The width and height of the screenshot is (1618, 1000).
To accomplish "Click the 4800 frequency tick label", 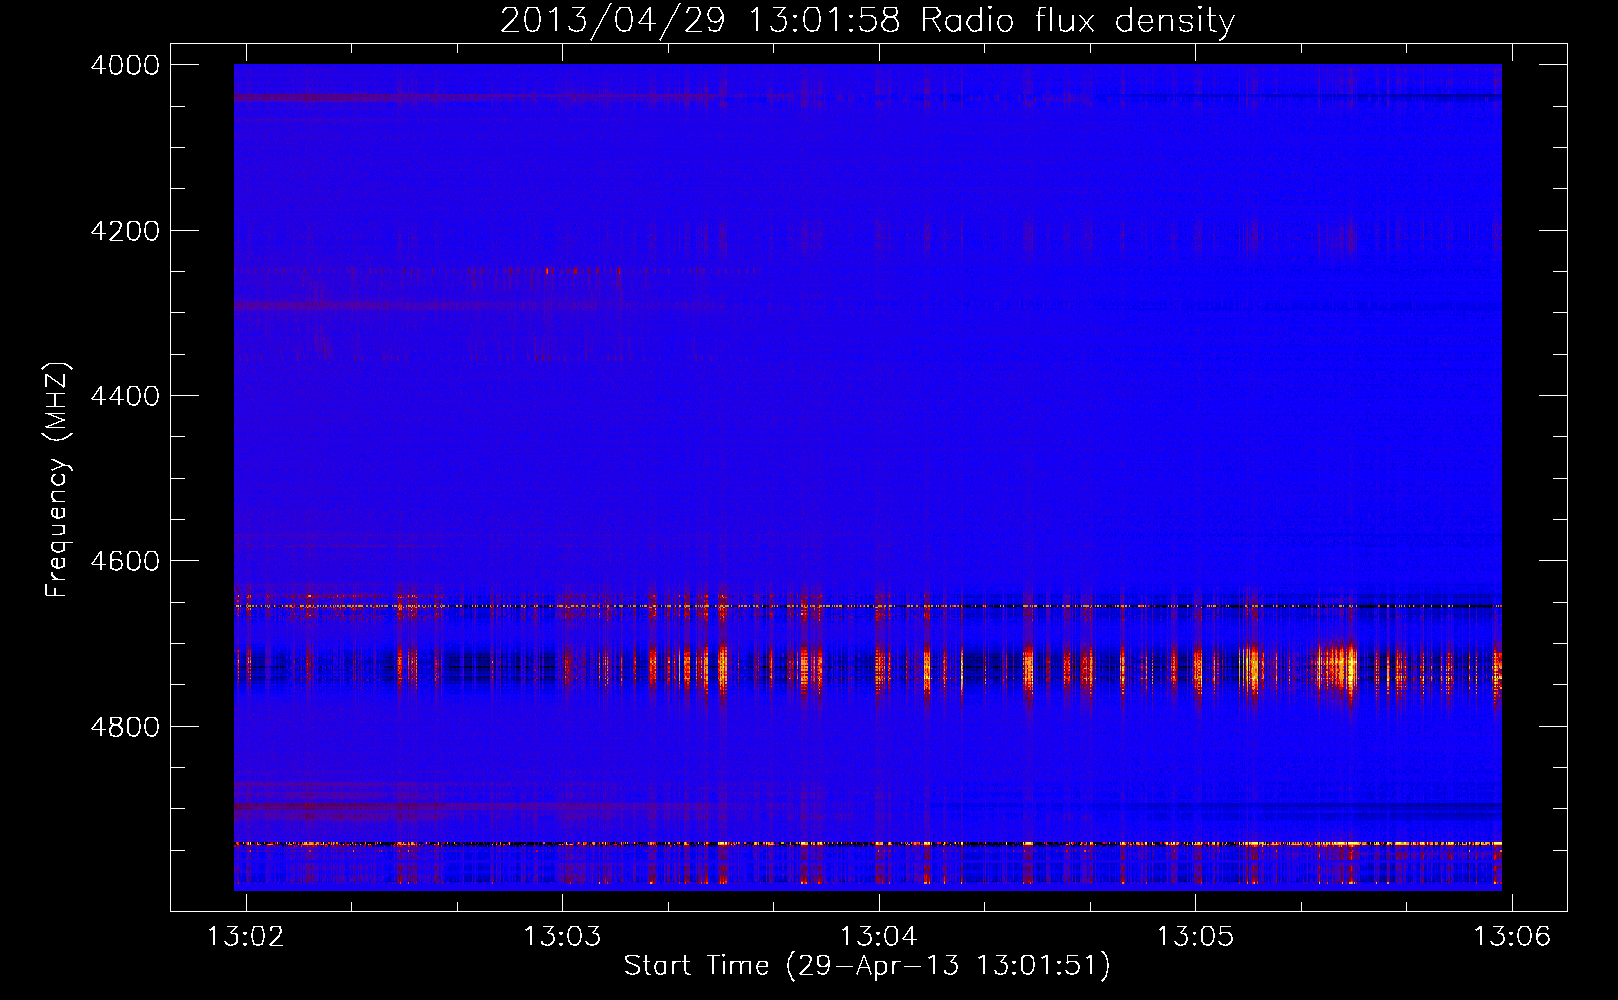I will point(125,727).
